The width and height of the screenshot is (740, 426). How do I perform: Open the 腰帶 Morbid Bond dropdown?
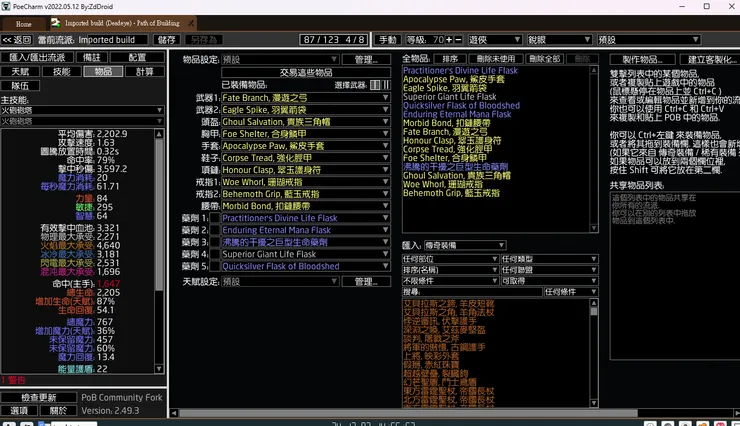pyautogui.click(x=306, y=206)
